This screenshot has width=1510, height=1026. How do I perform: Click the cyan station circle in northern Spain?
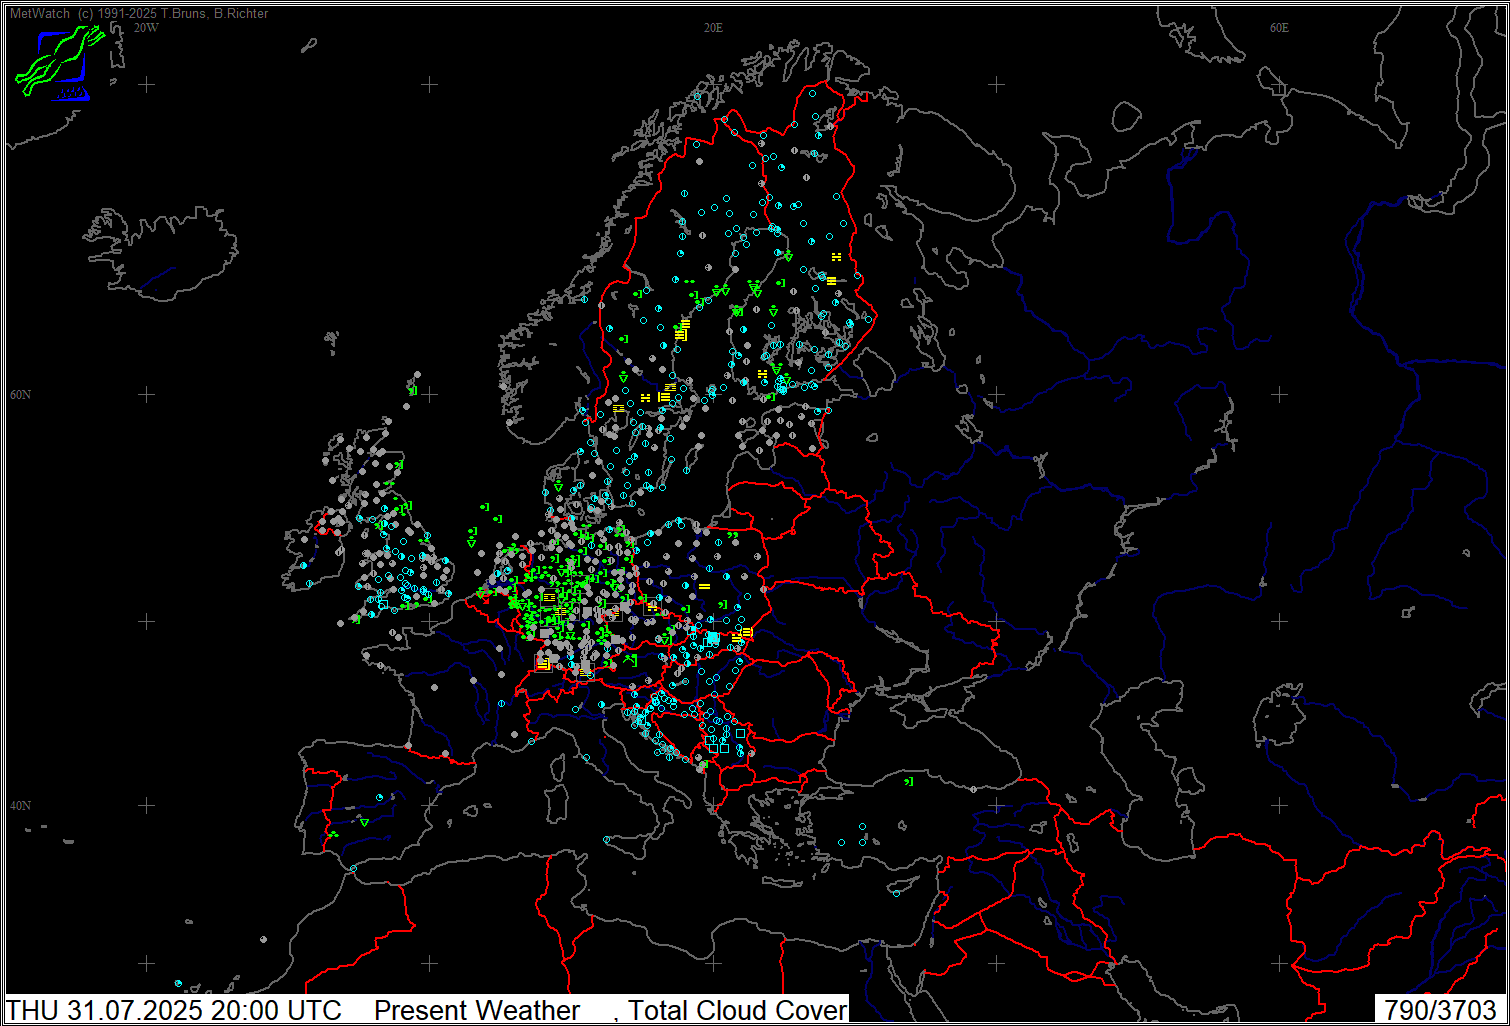tap(380, 797)
